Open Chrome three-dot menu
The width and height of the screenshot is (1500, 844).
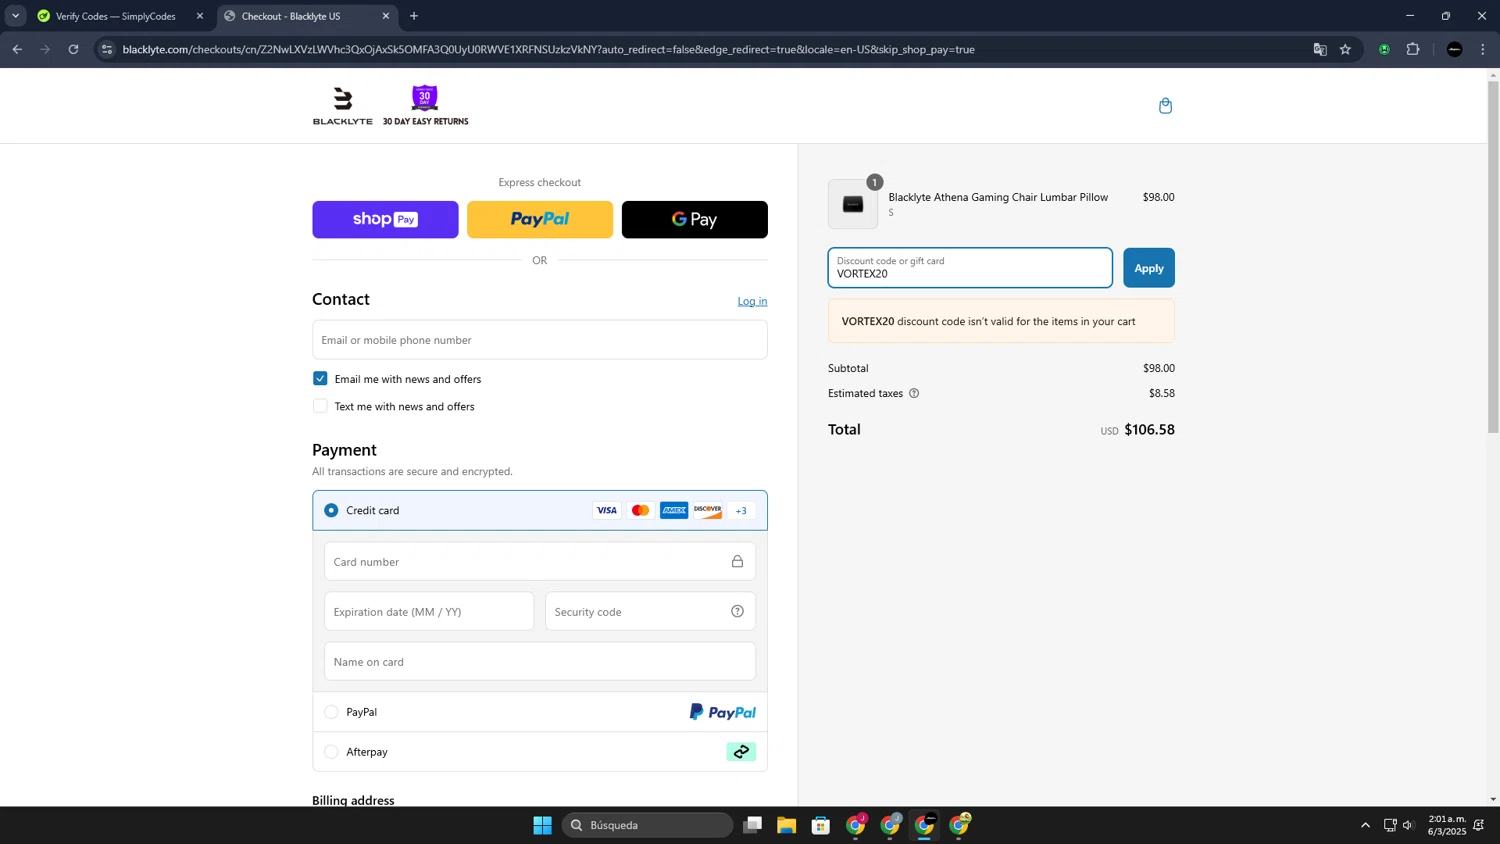pyautogui.click(x=1483, y=49)
